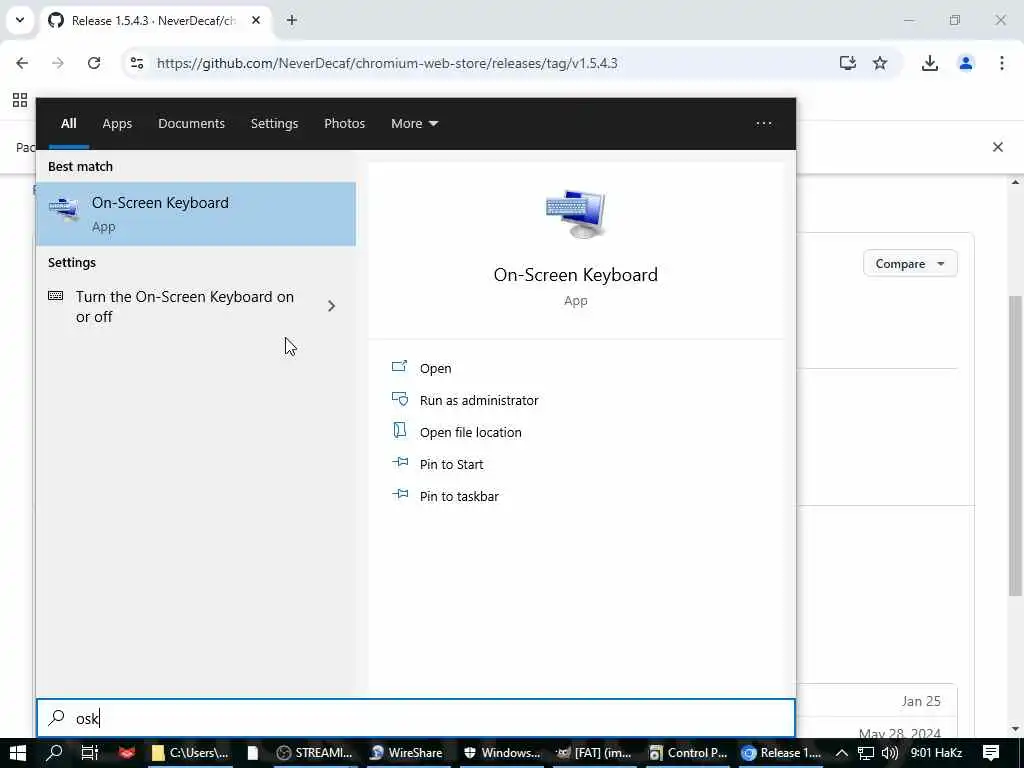Switch to the Photos search tab
1024x768 pixels.
tap(344, 123)
